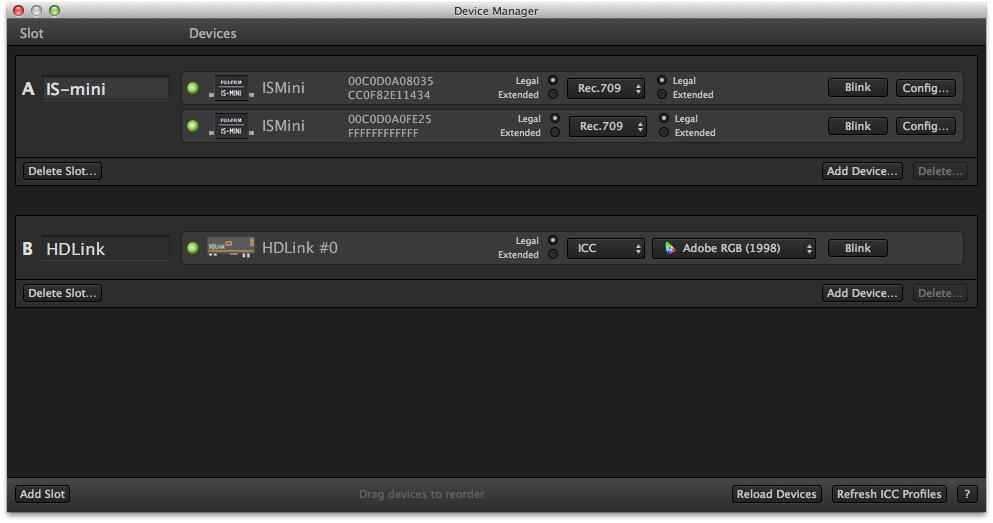Open help with the question mark button
The image size is (993, 523).
point(967,494)
